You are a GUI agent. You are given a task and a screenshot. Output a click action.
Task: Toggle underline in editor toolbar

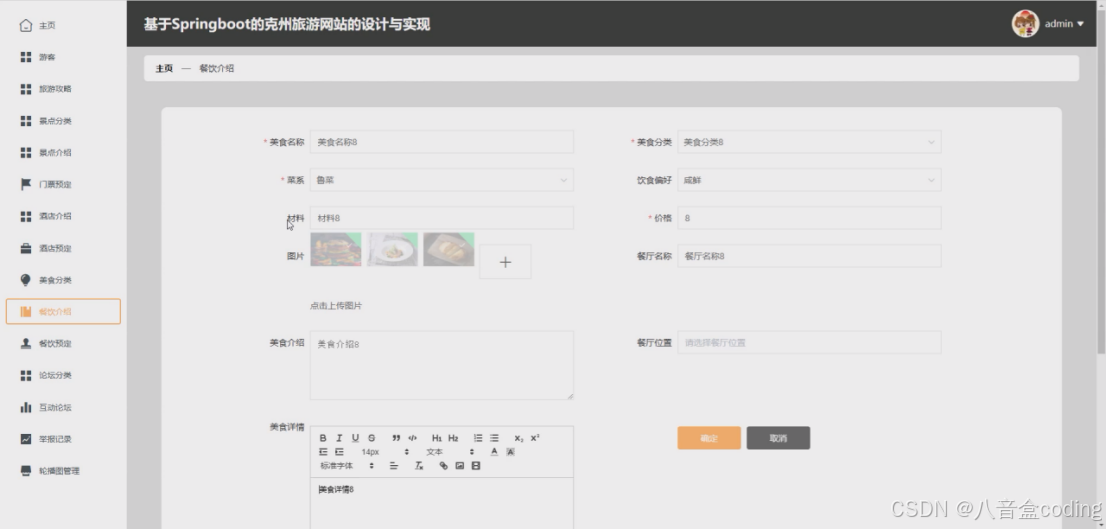[356, 438]
